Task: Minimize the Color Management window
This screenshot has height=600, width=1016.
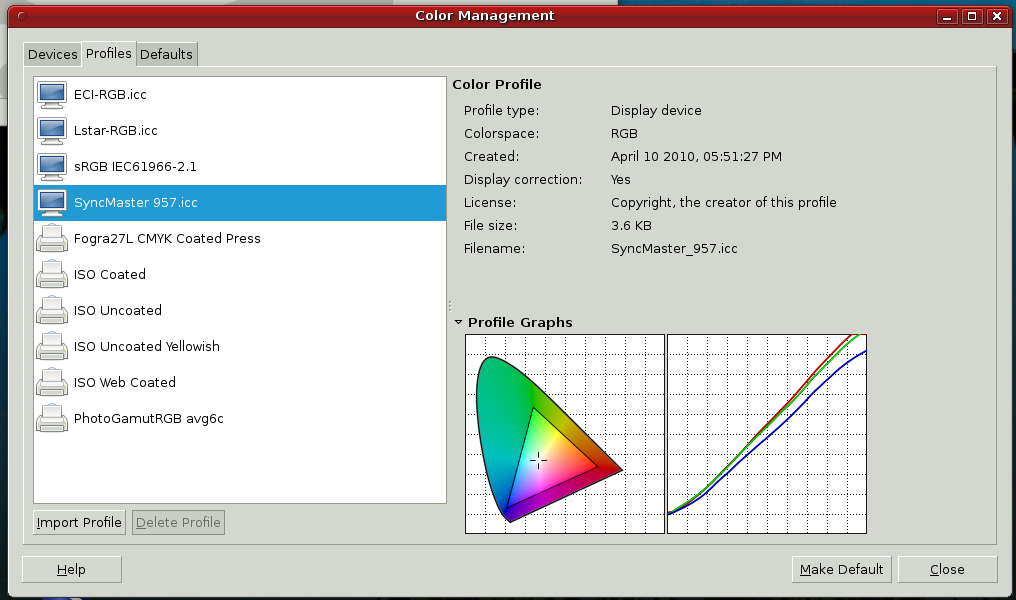Action: 947,16
